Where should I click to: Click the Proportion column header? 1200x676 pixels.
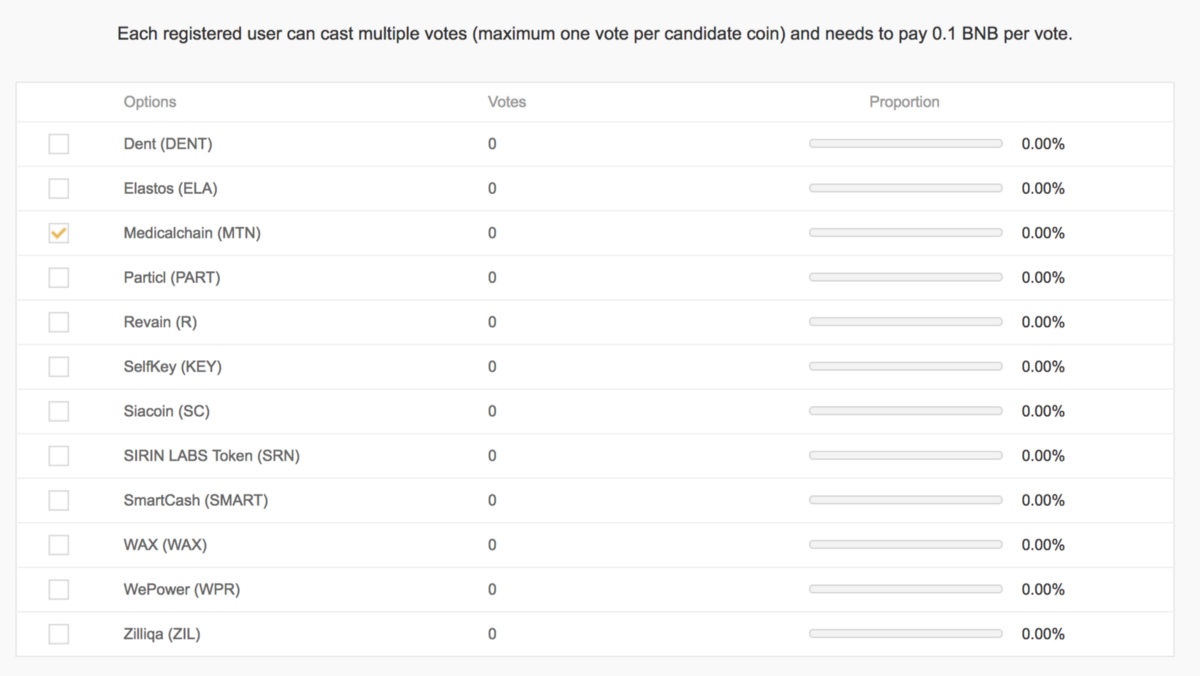pyautogui.click(x=904, y=102)
